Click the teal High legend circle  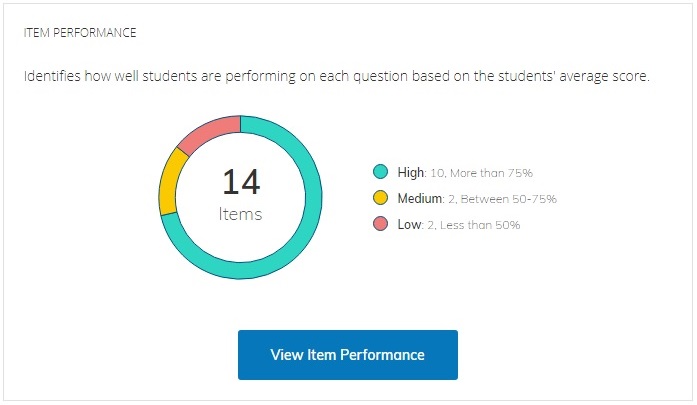(x=380, y=172)
